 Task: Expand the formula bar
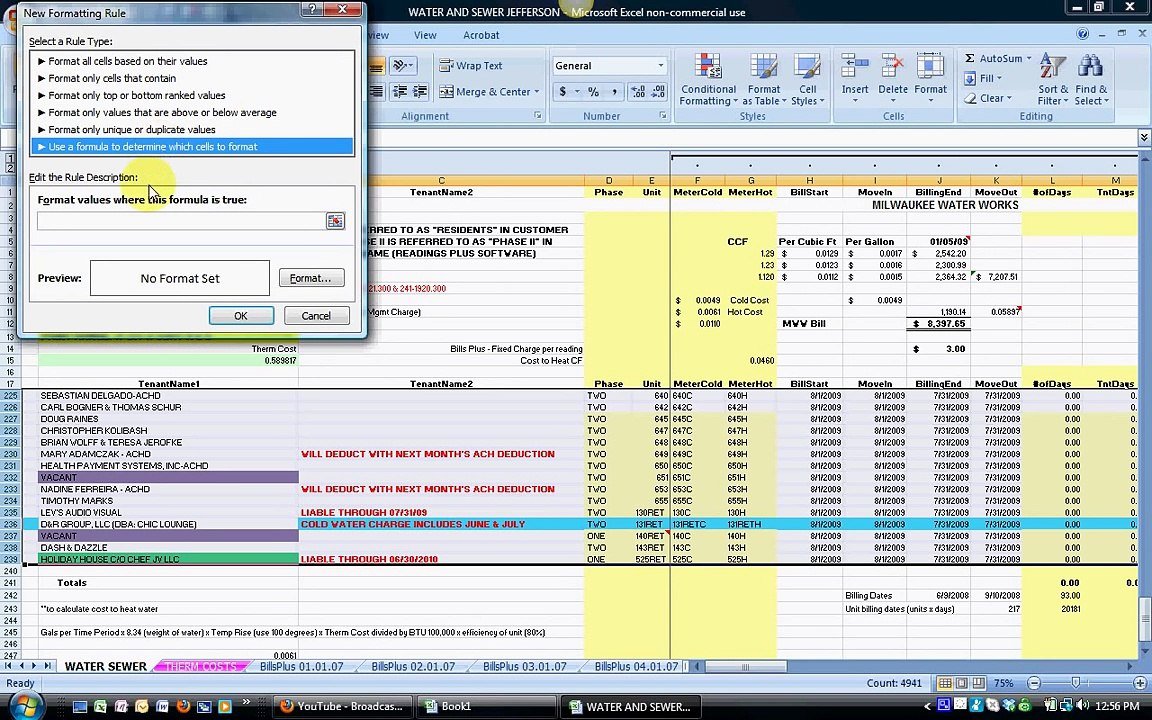(1144, 137)
